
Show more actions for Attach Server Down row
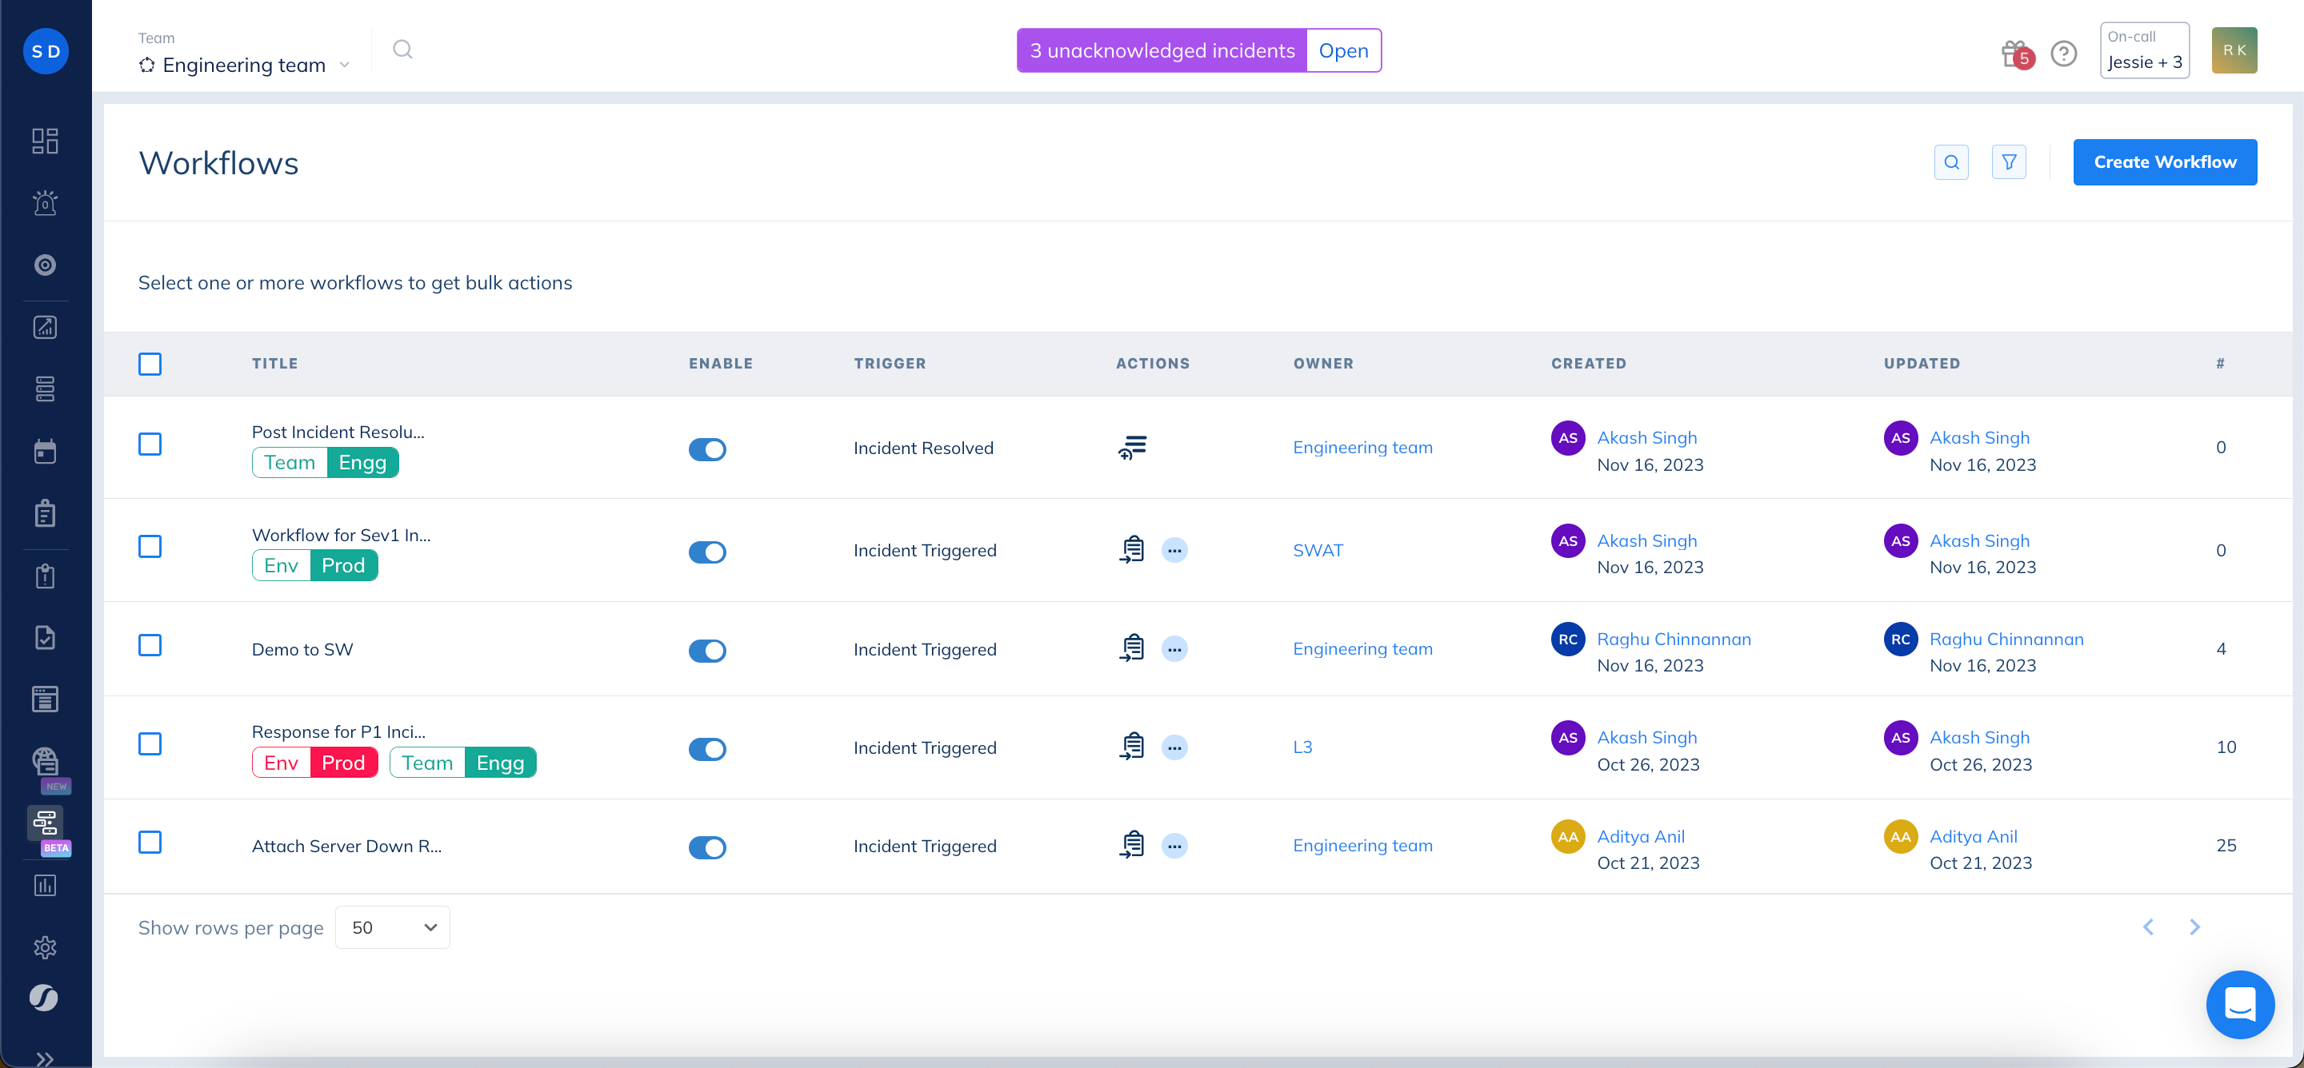tap(1175, 846)
